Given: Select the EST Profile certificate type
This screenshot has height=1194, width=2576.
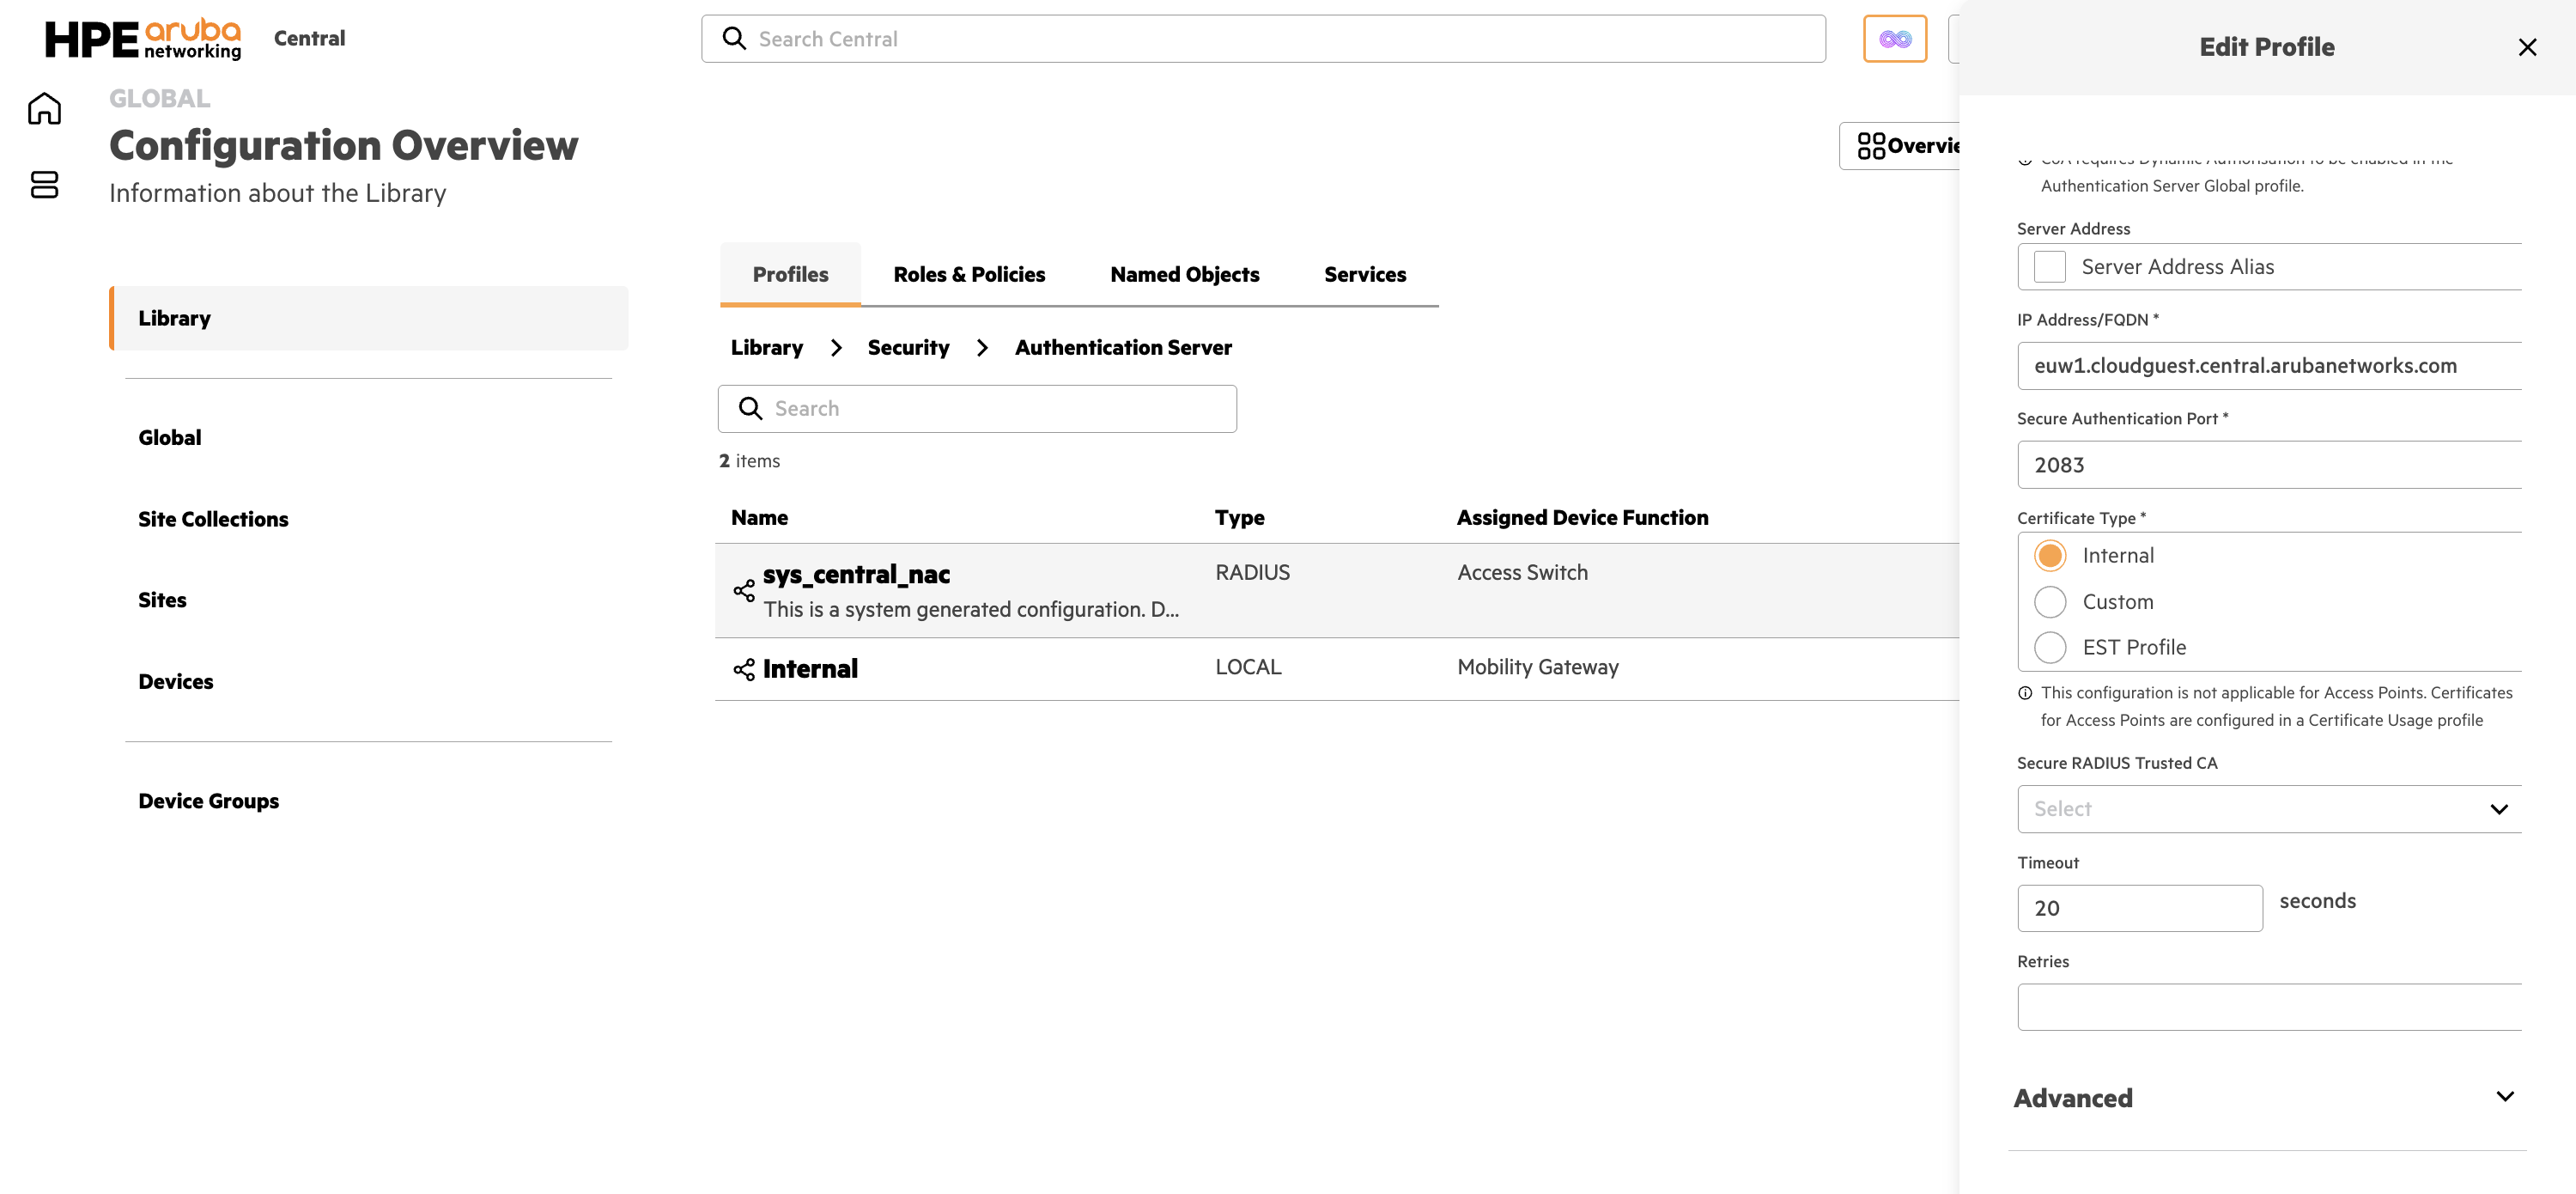Looking at the screenshot, I should [x=2049, y=648].
